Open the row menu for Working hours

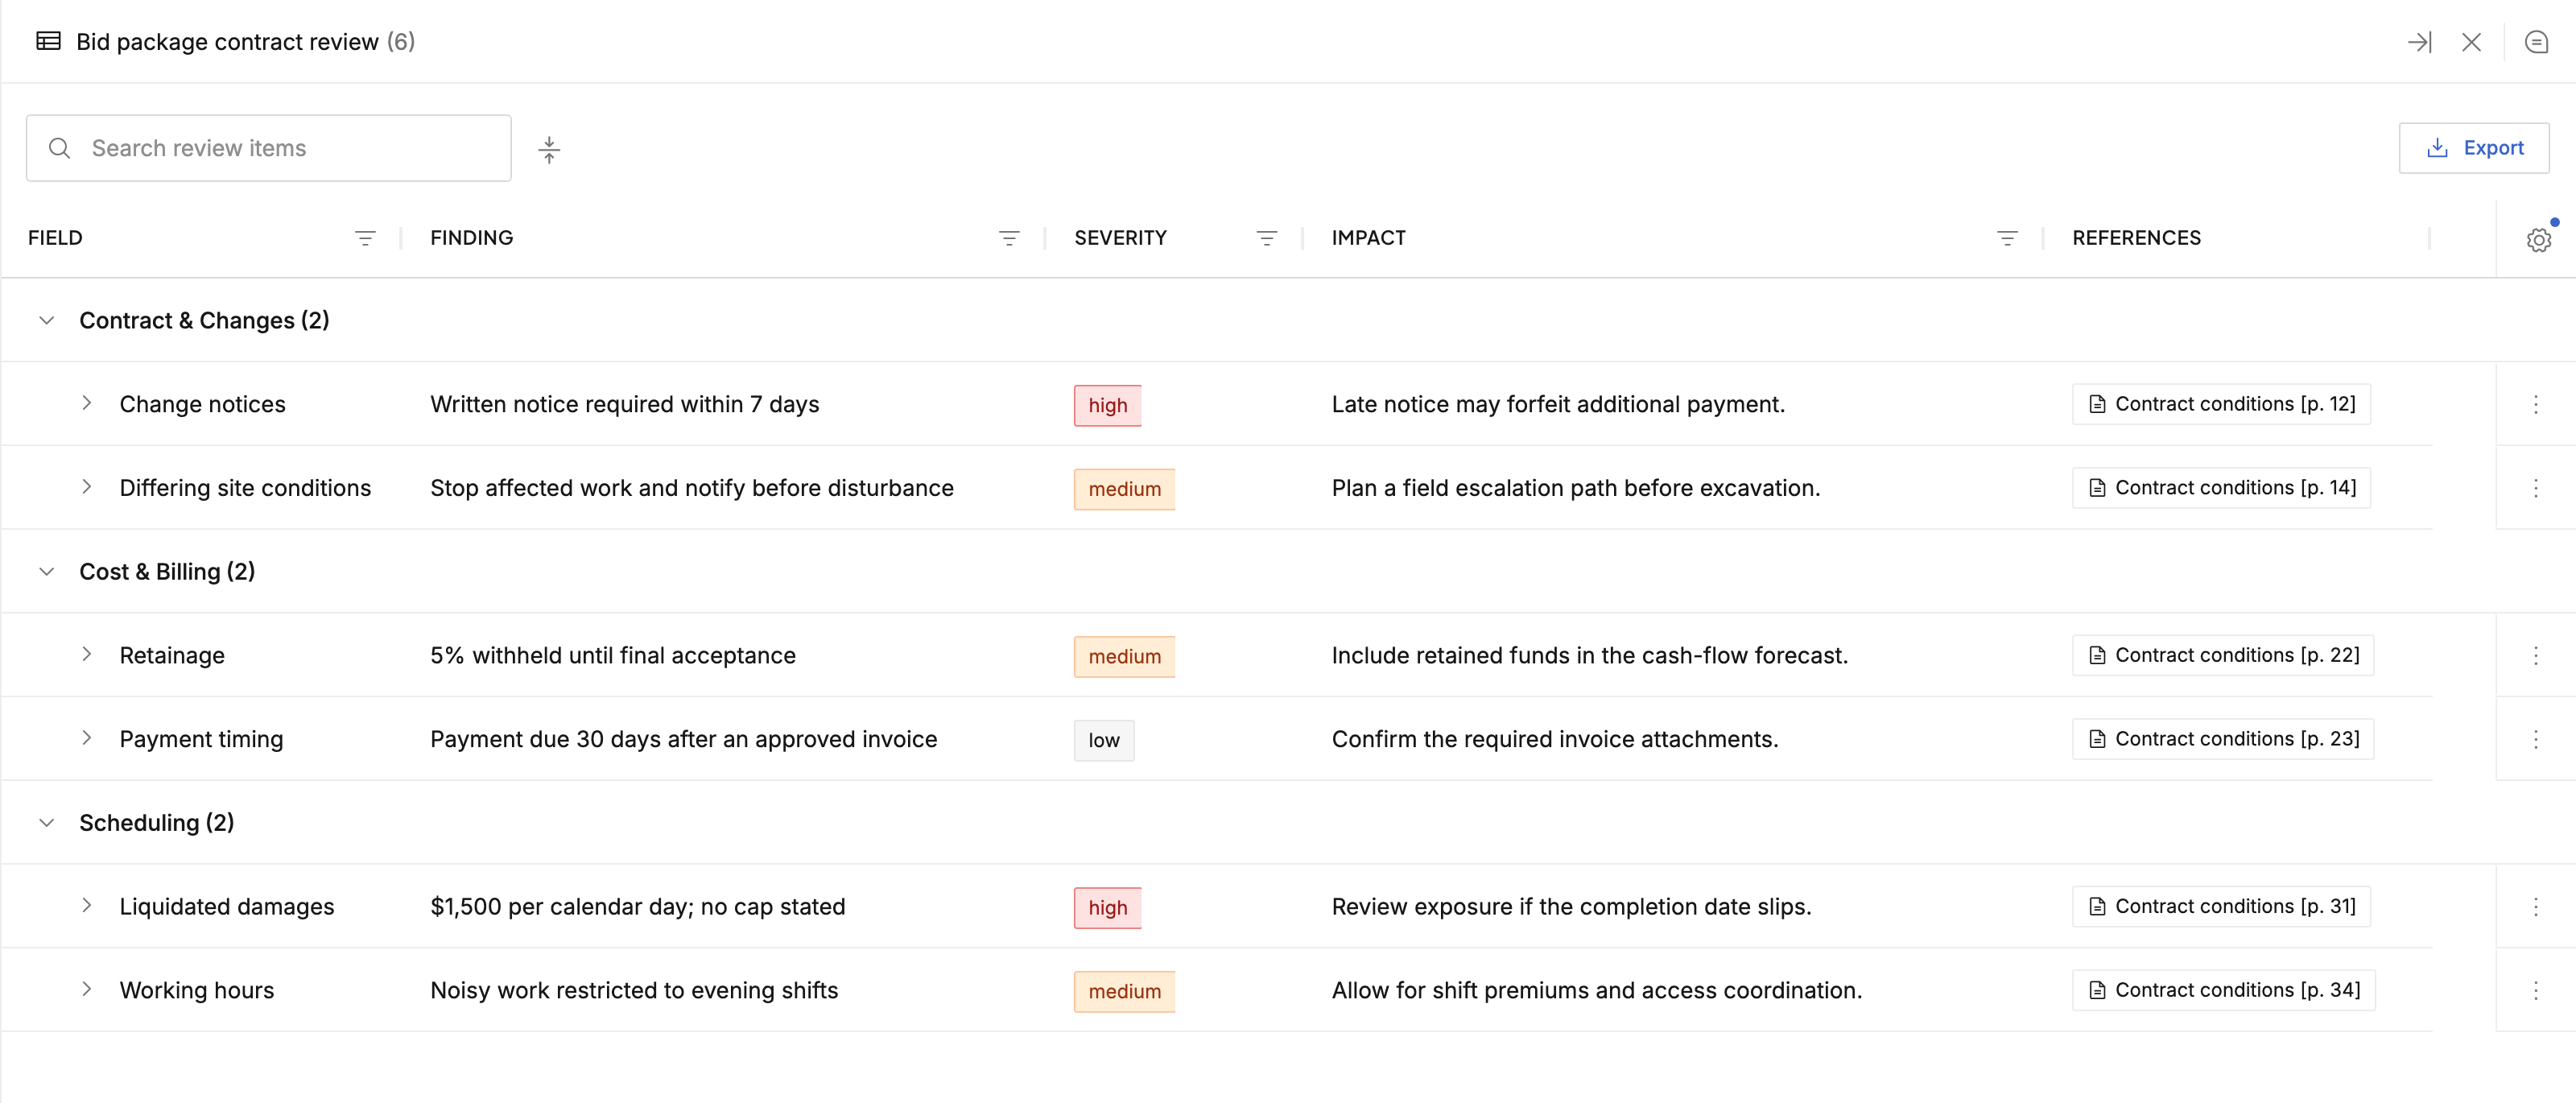coord(2535,990)
